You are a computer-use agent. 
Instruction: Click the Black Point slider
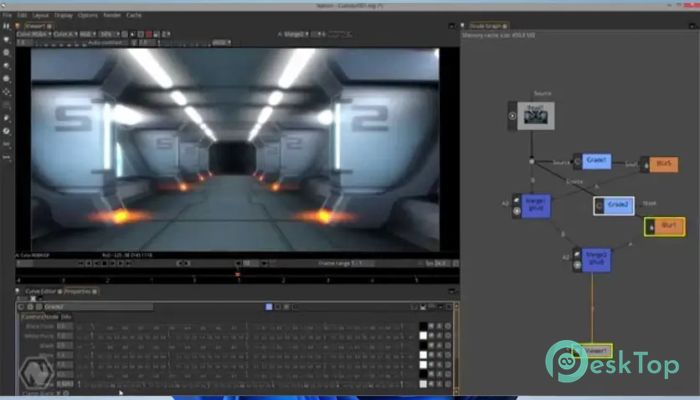246,327
